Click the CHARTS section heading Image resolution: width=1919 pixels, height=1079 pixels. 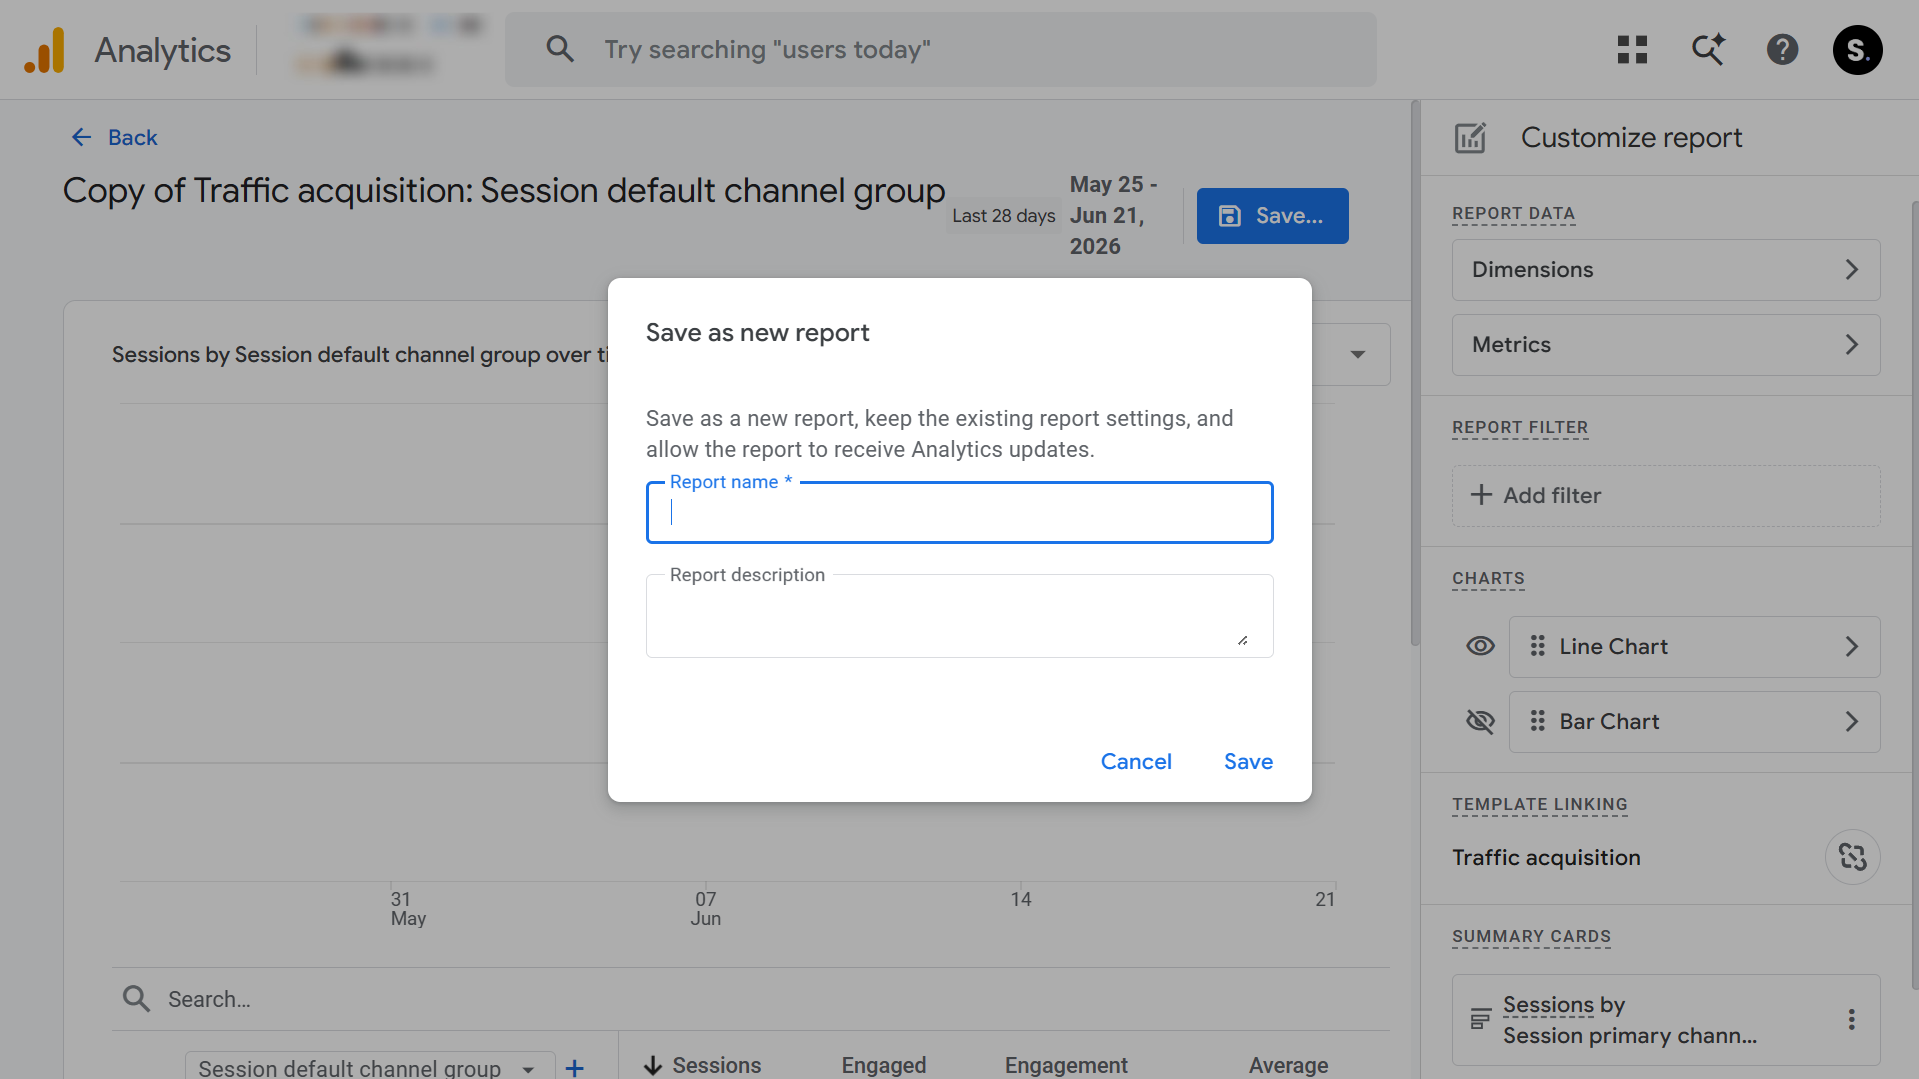1488,579
